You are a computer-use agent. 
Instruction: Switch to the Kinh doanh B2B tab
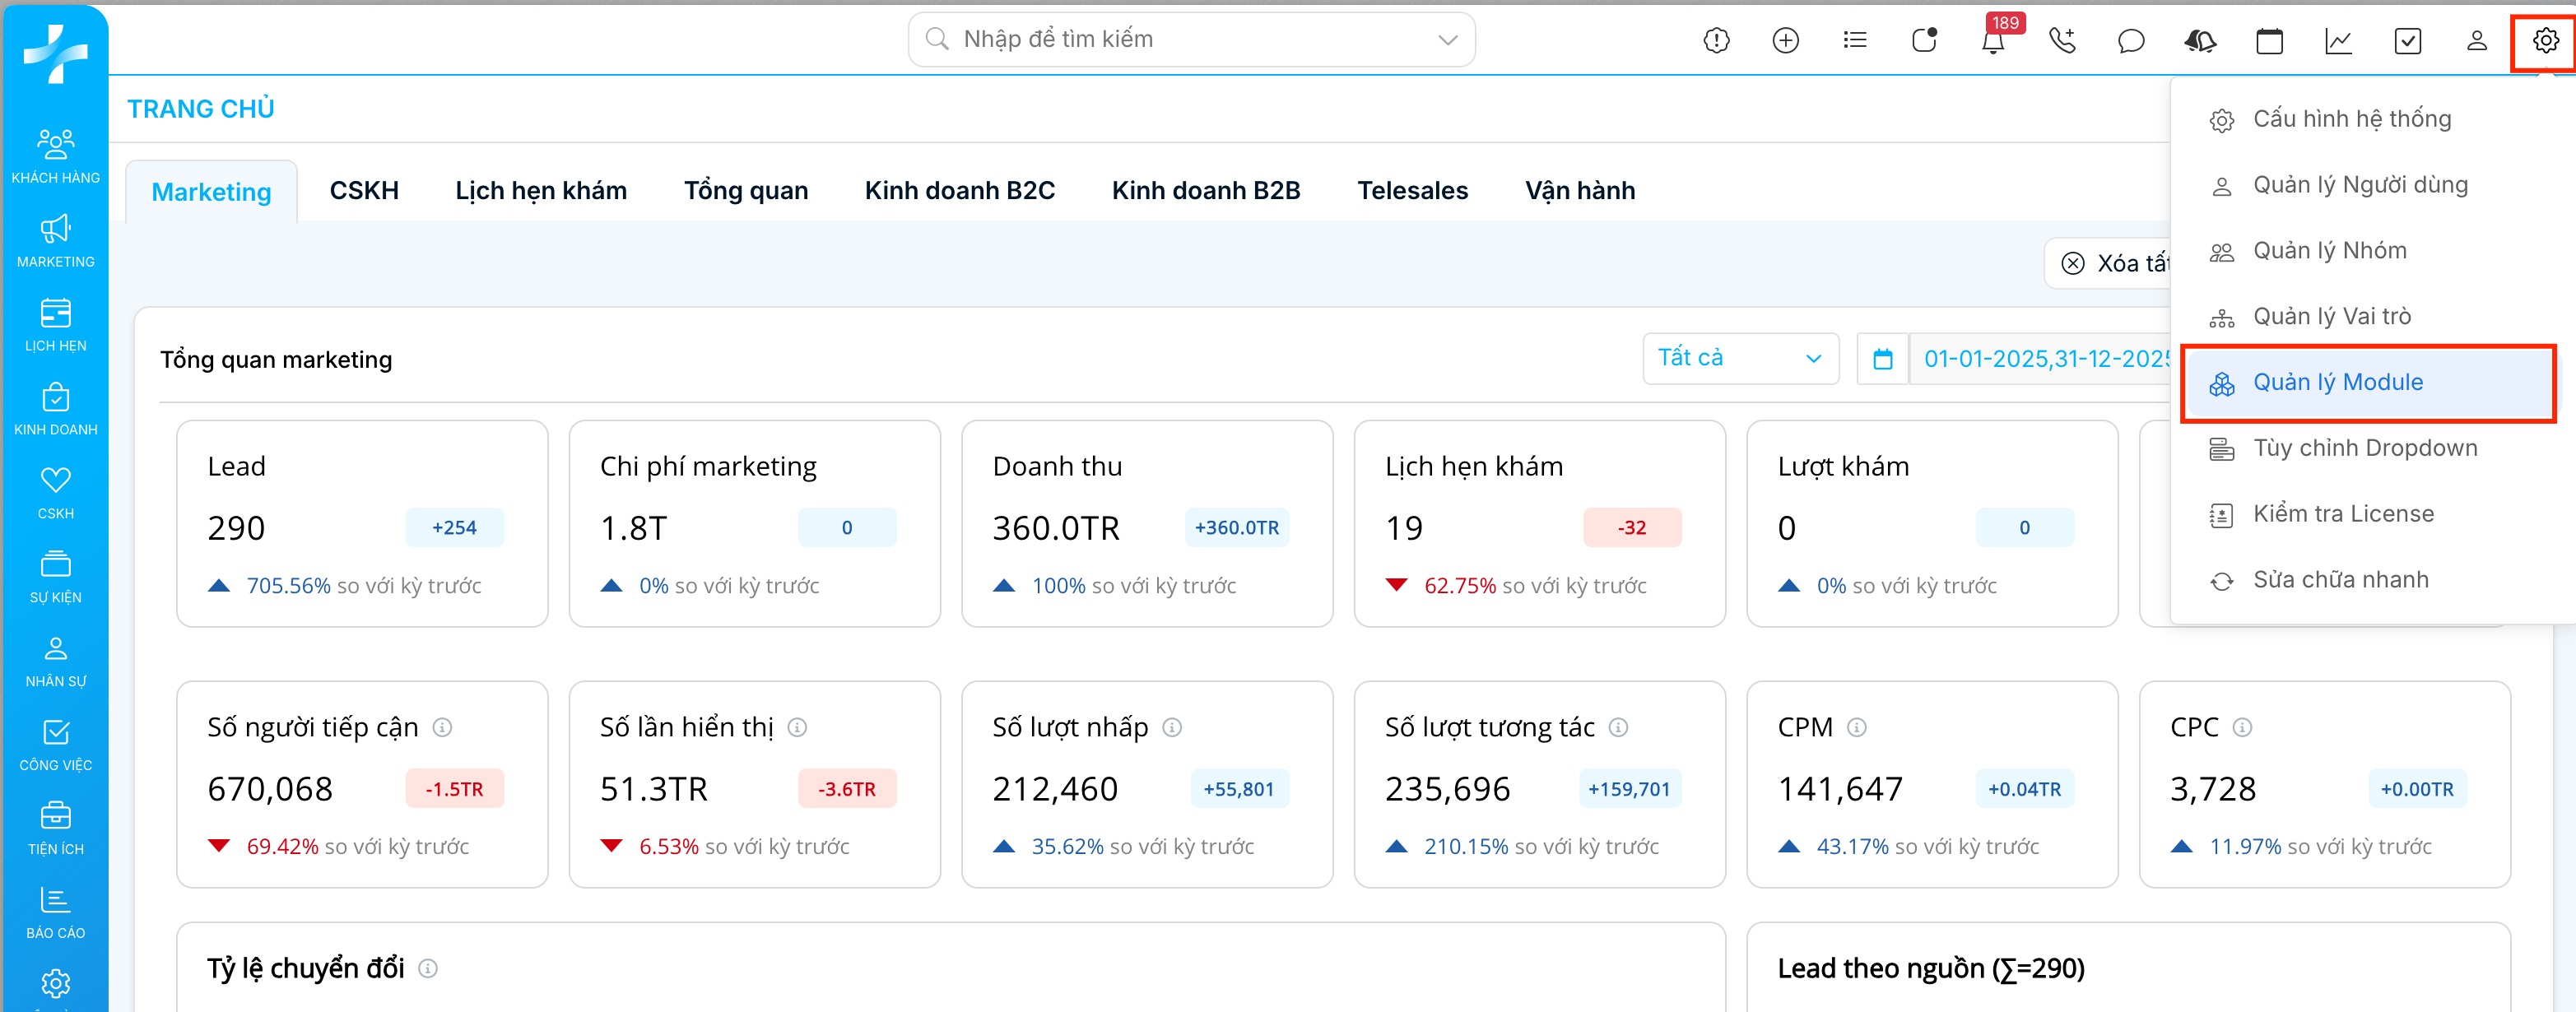(x=1205, y=190)
